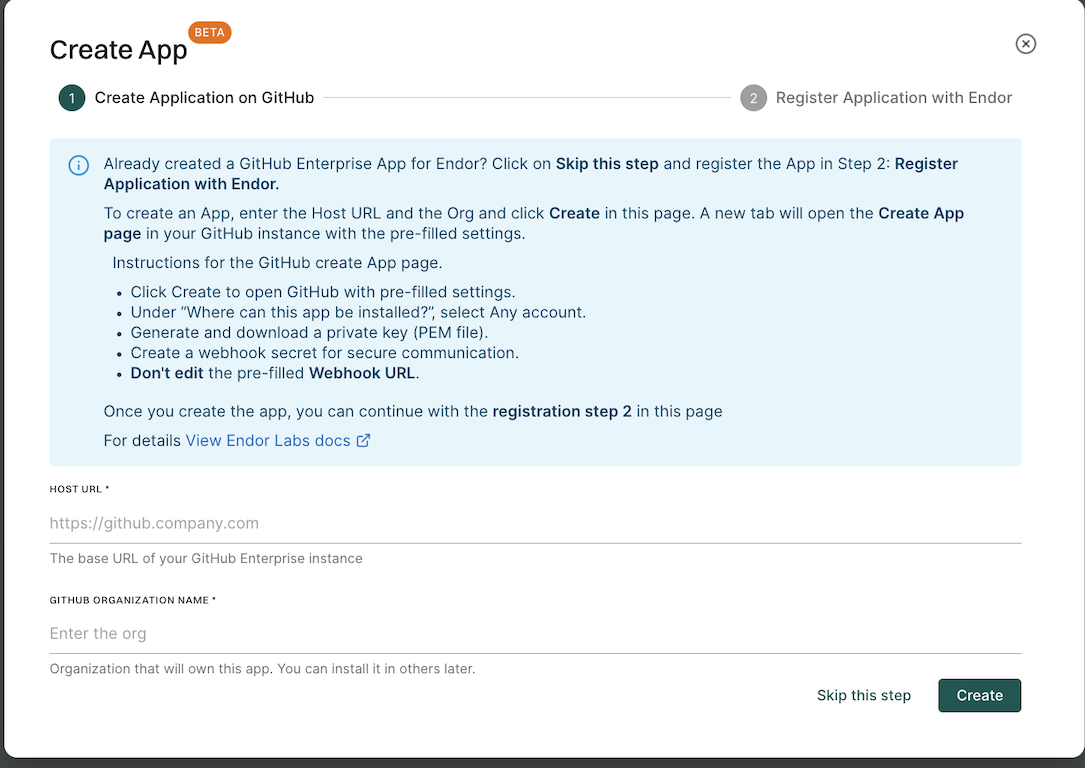
Task: Focus the GitHub Organization Name field
Action: click(400, 633)
